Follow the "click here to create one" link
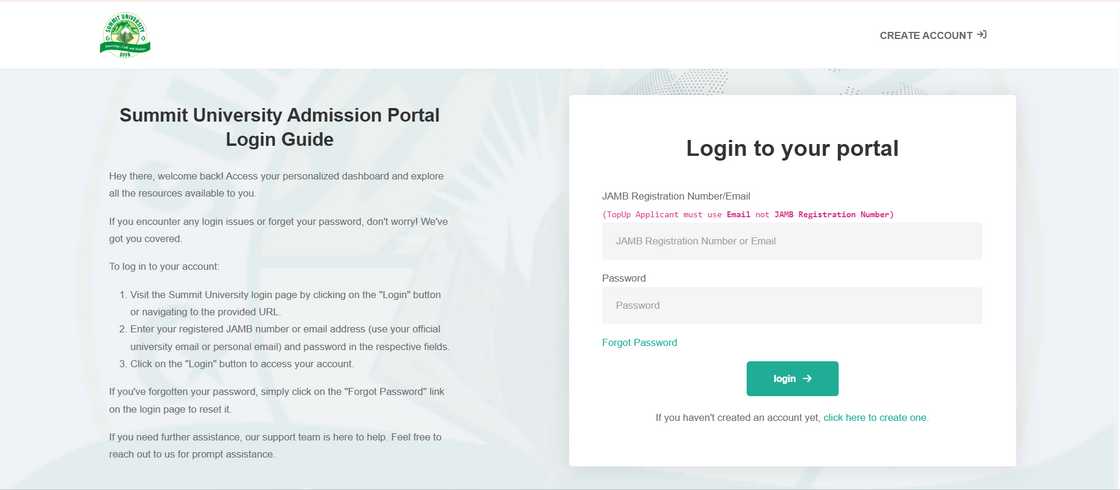 [x=875, y=417]
